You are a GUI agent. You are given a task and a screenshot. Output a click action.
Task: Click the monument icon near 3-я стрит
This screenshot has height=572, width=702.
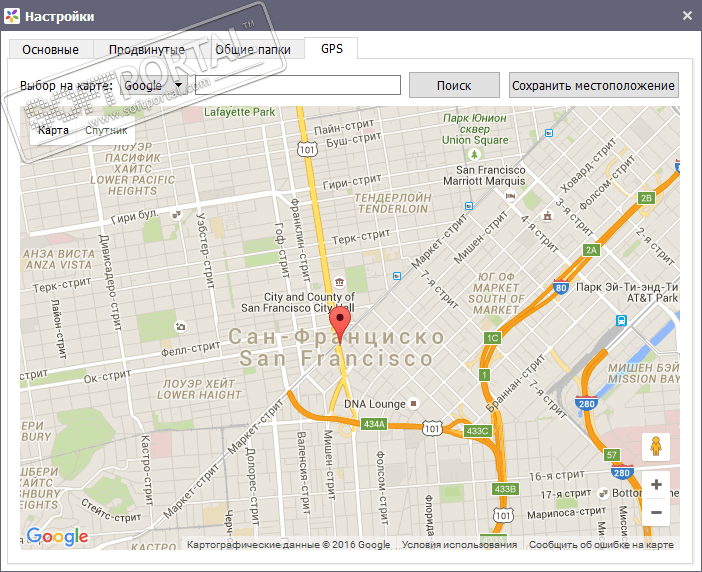coord(547,216)
